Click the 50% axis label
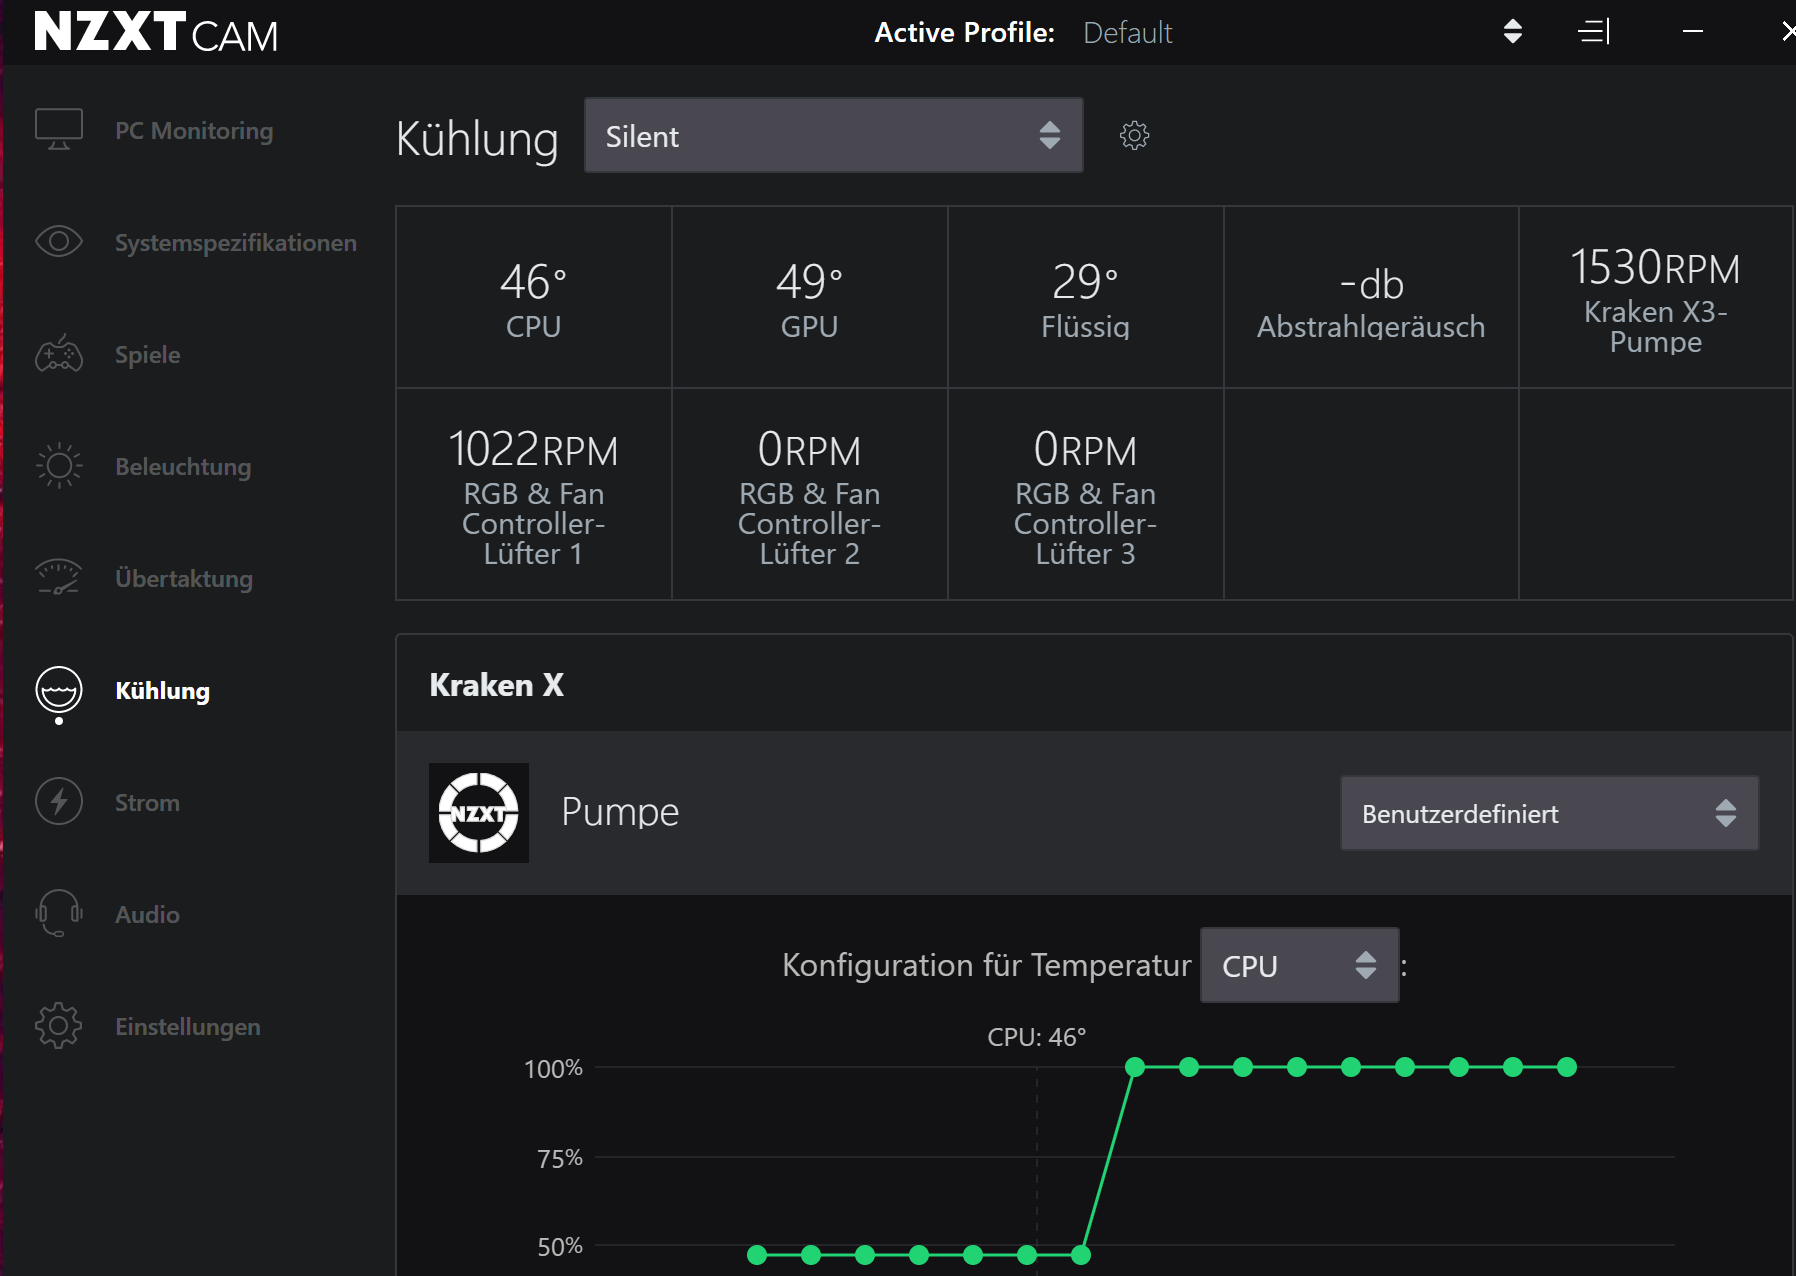This screenshot has width=1796, height=1276. coord(560,1247)
